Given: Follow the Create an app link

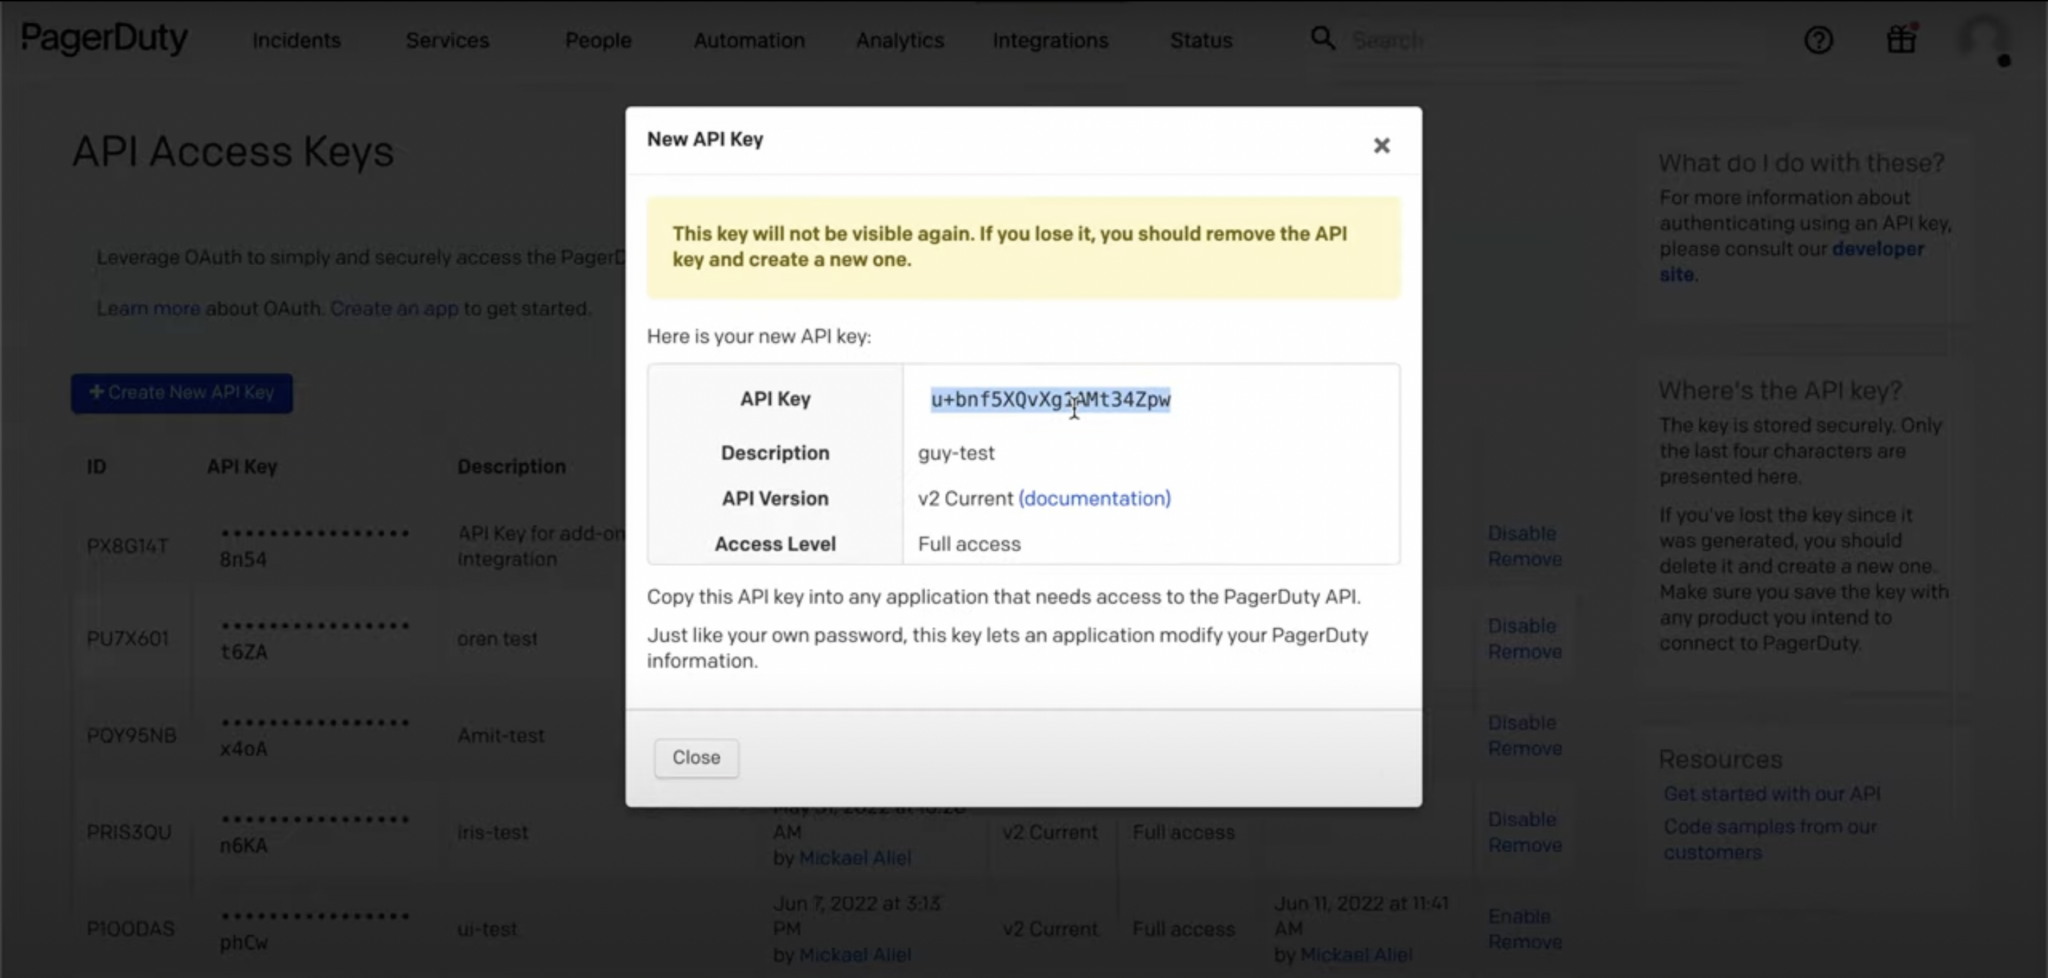Looking at the screenshot, I should click(x=394, y=309).
